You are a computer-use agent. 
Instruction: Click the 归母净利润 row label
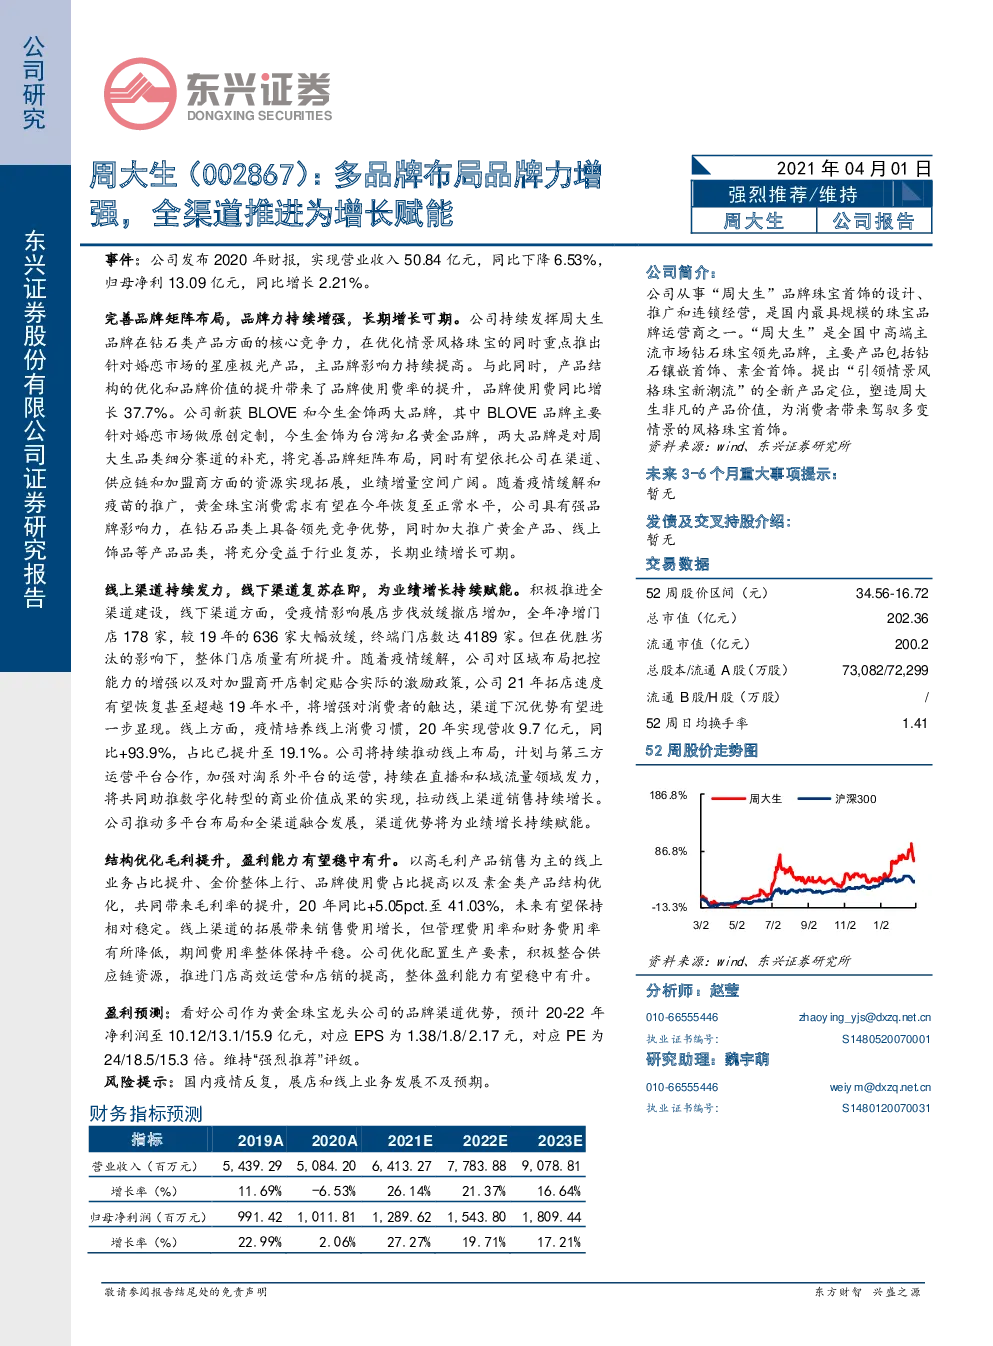[148, 1218]
